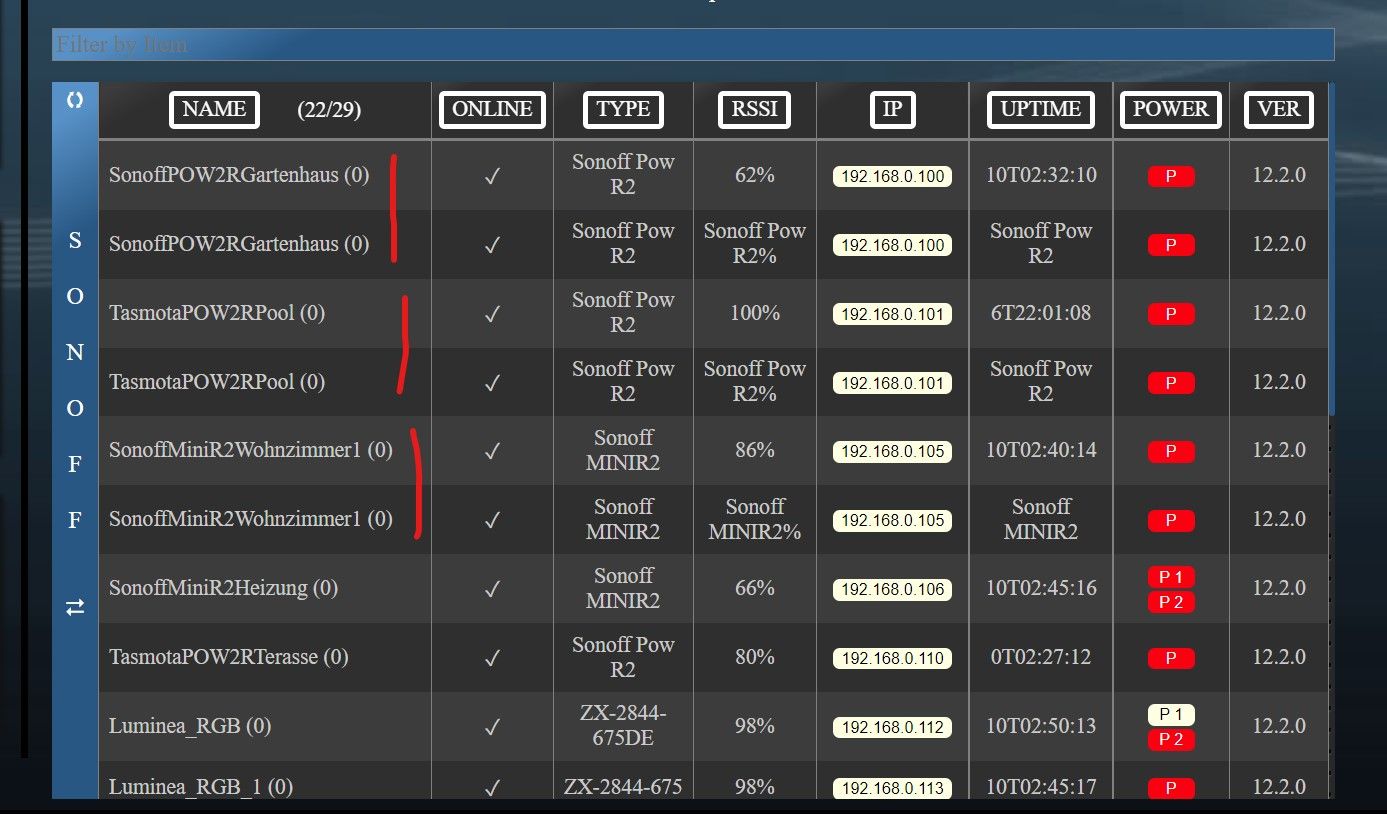Select Luminea_RGB (0) device name
The height and width of the screenshot is (814, 1387).
(x=190, y=726)
